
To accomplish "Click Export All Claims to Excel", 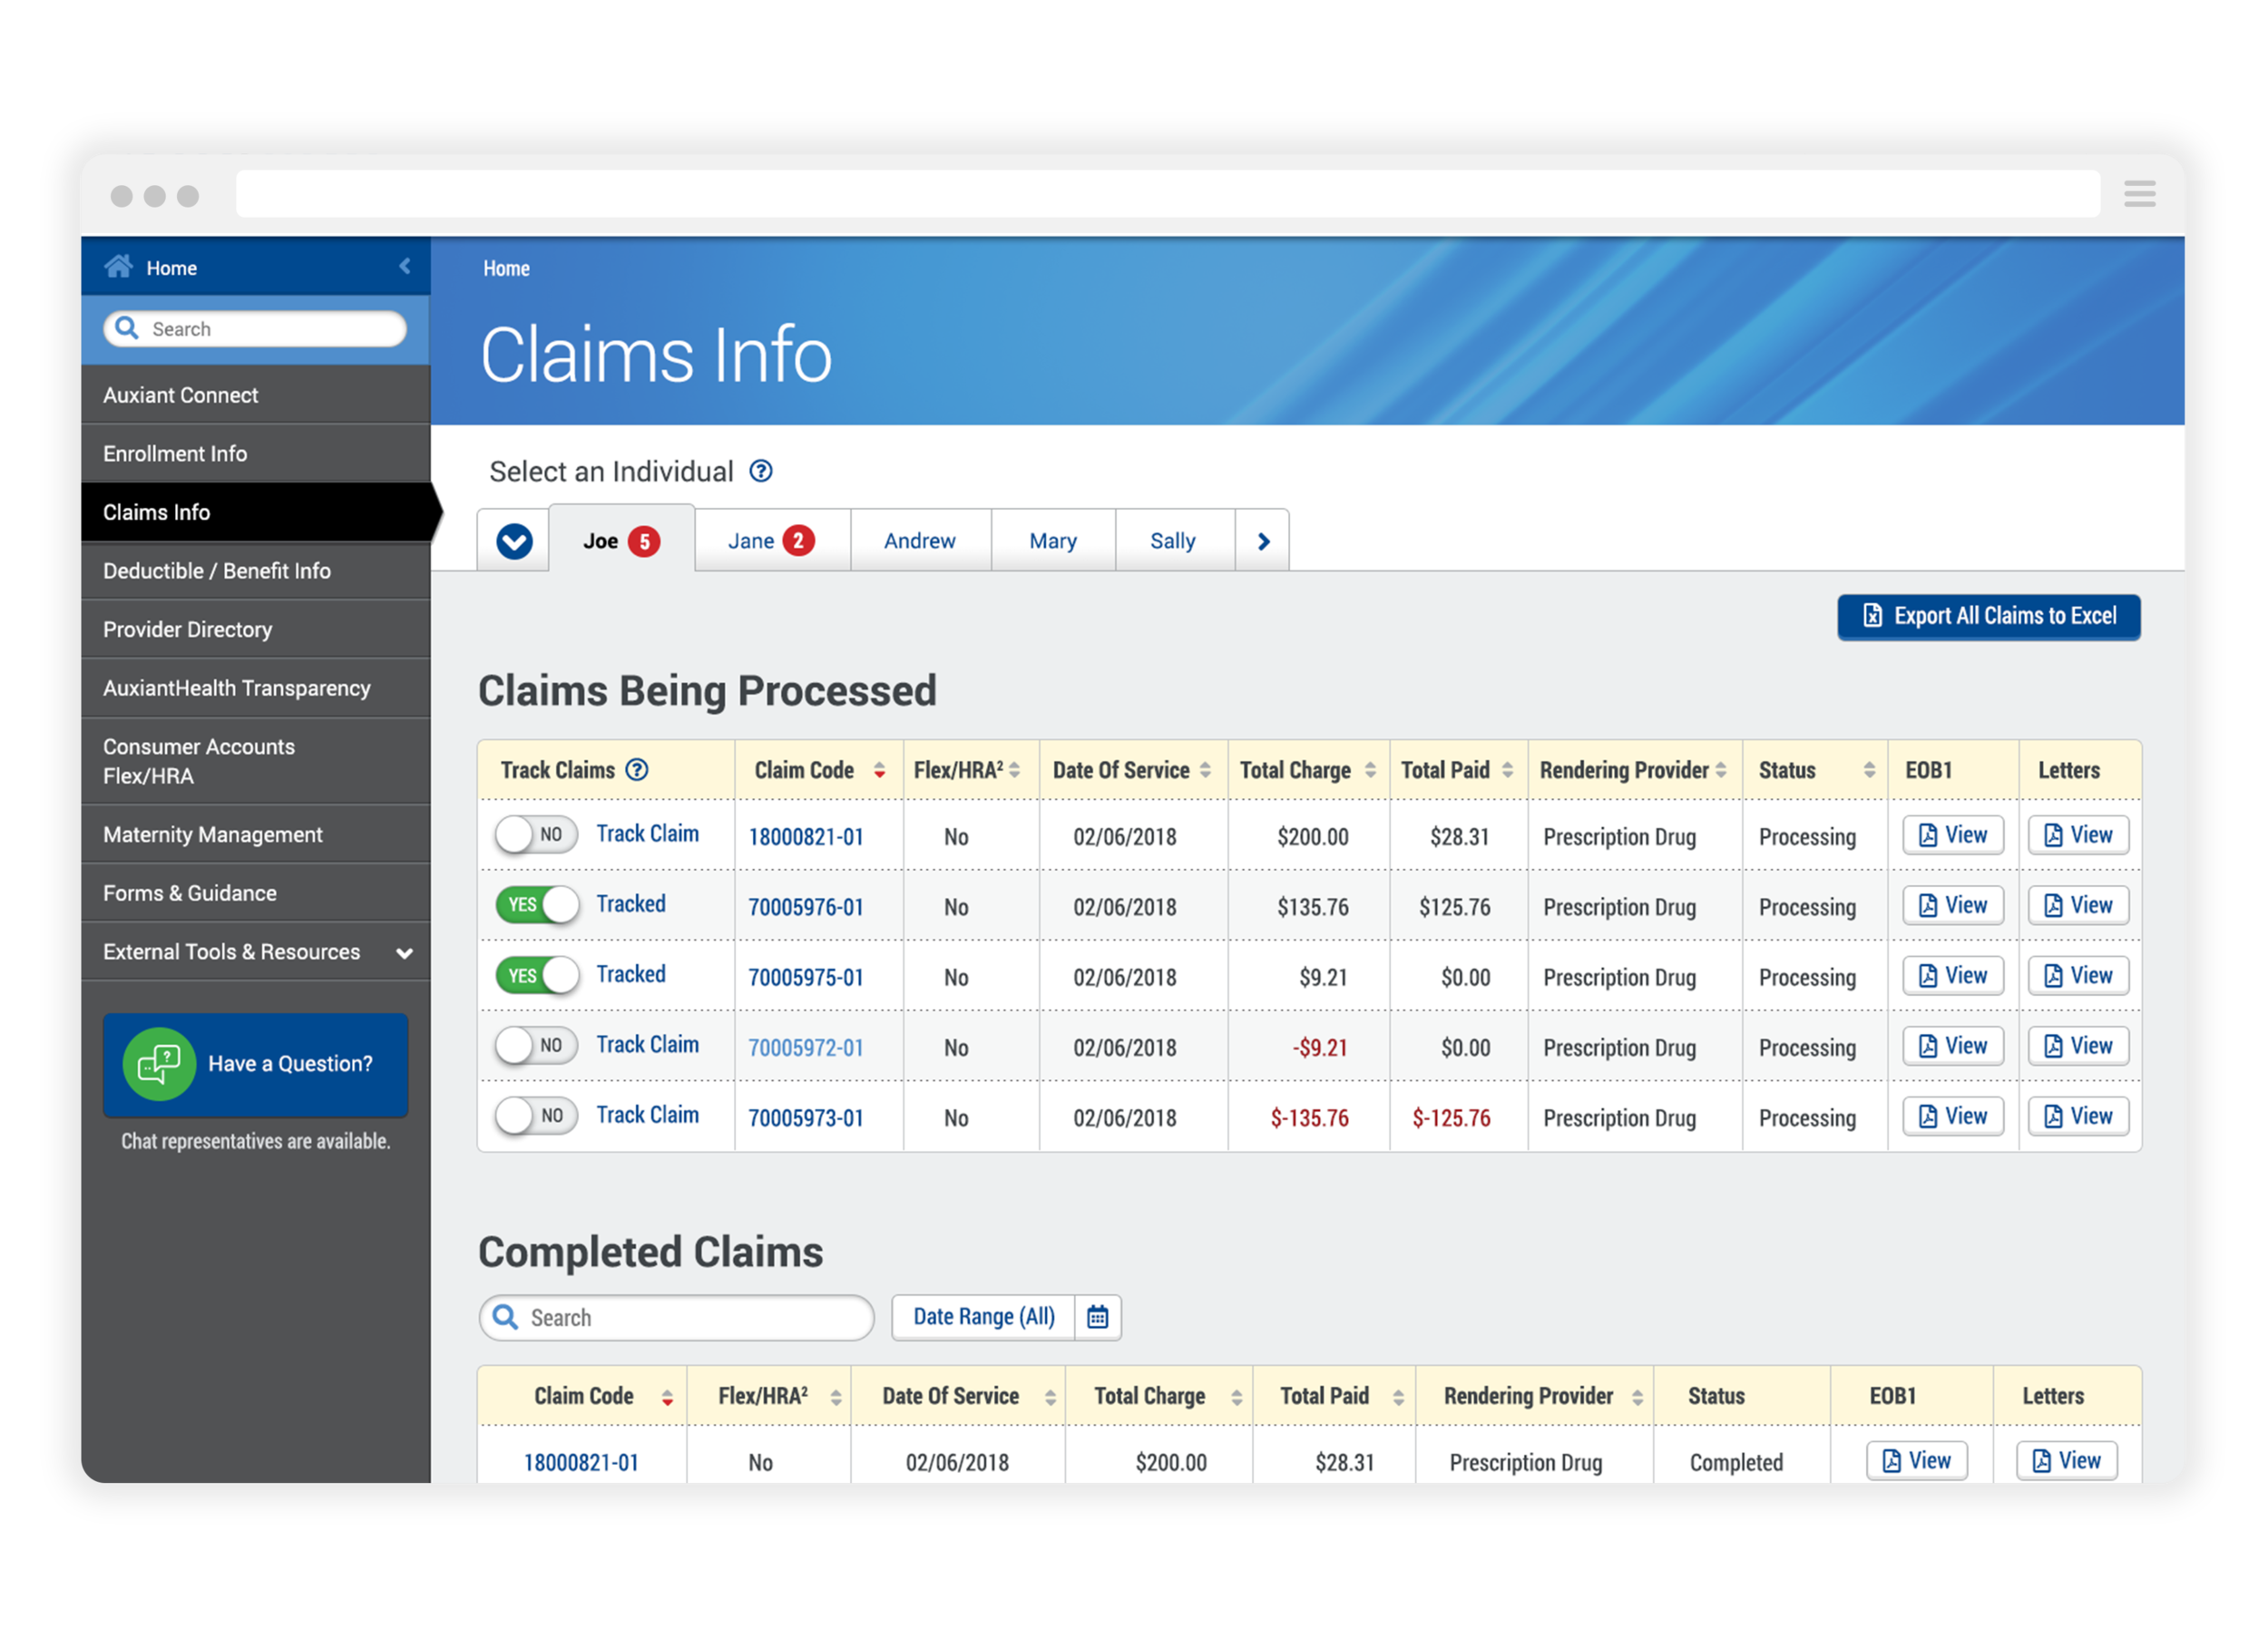I will coord(1988,616).
